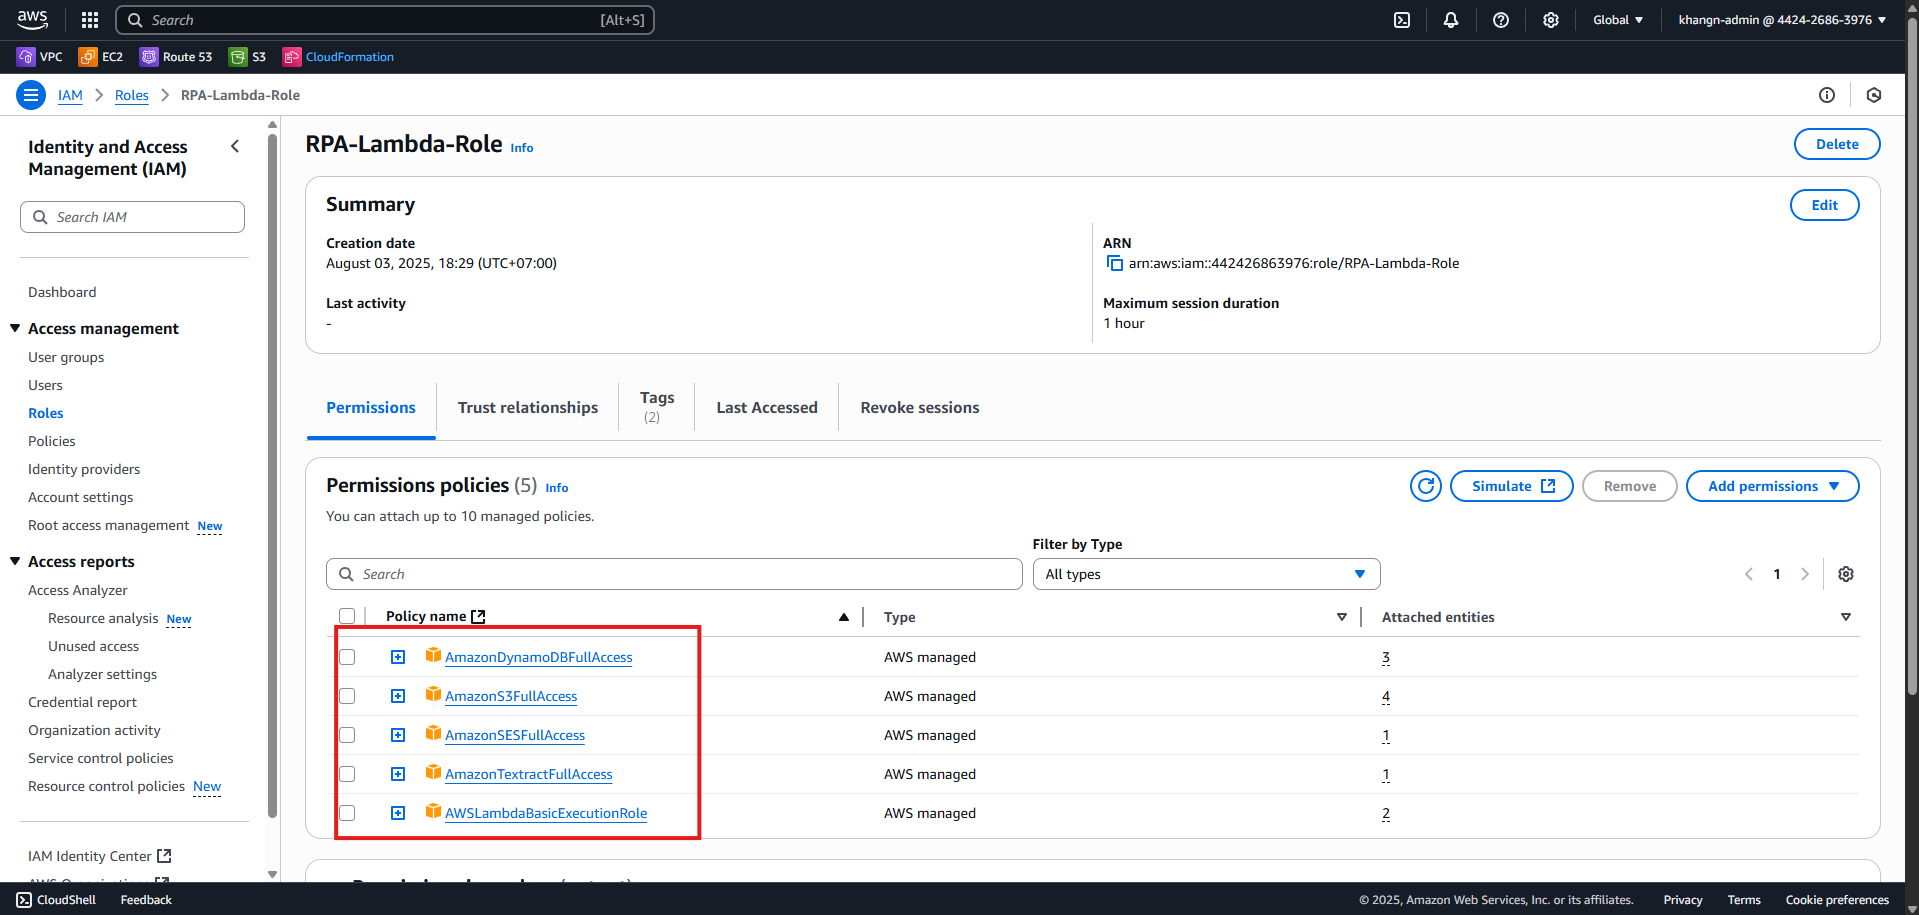Check the AWSLambdaBasicExecutionRole policy checkbox
Screen dimensions: 1919x915
(x=347, y=813)
